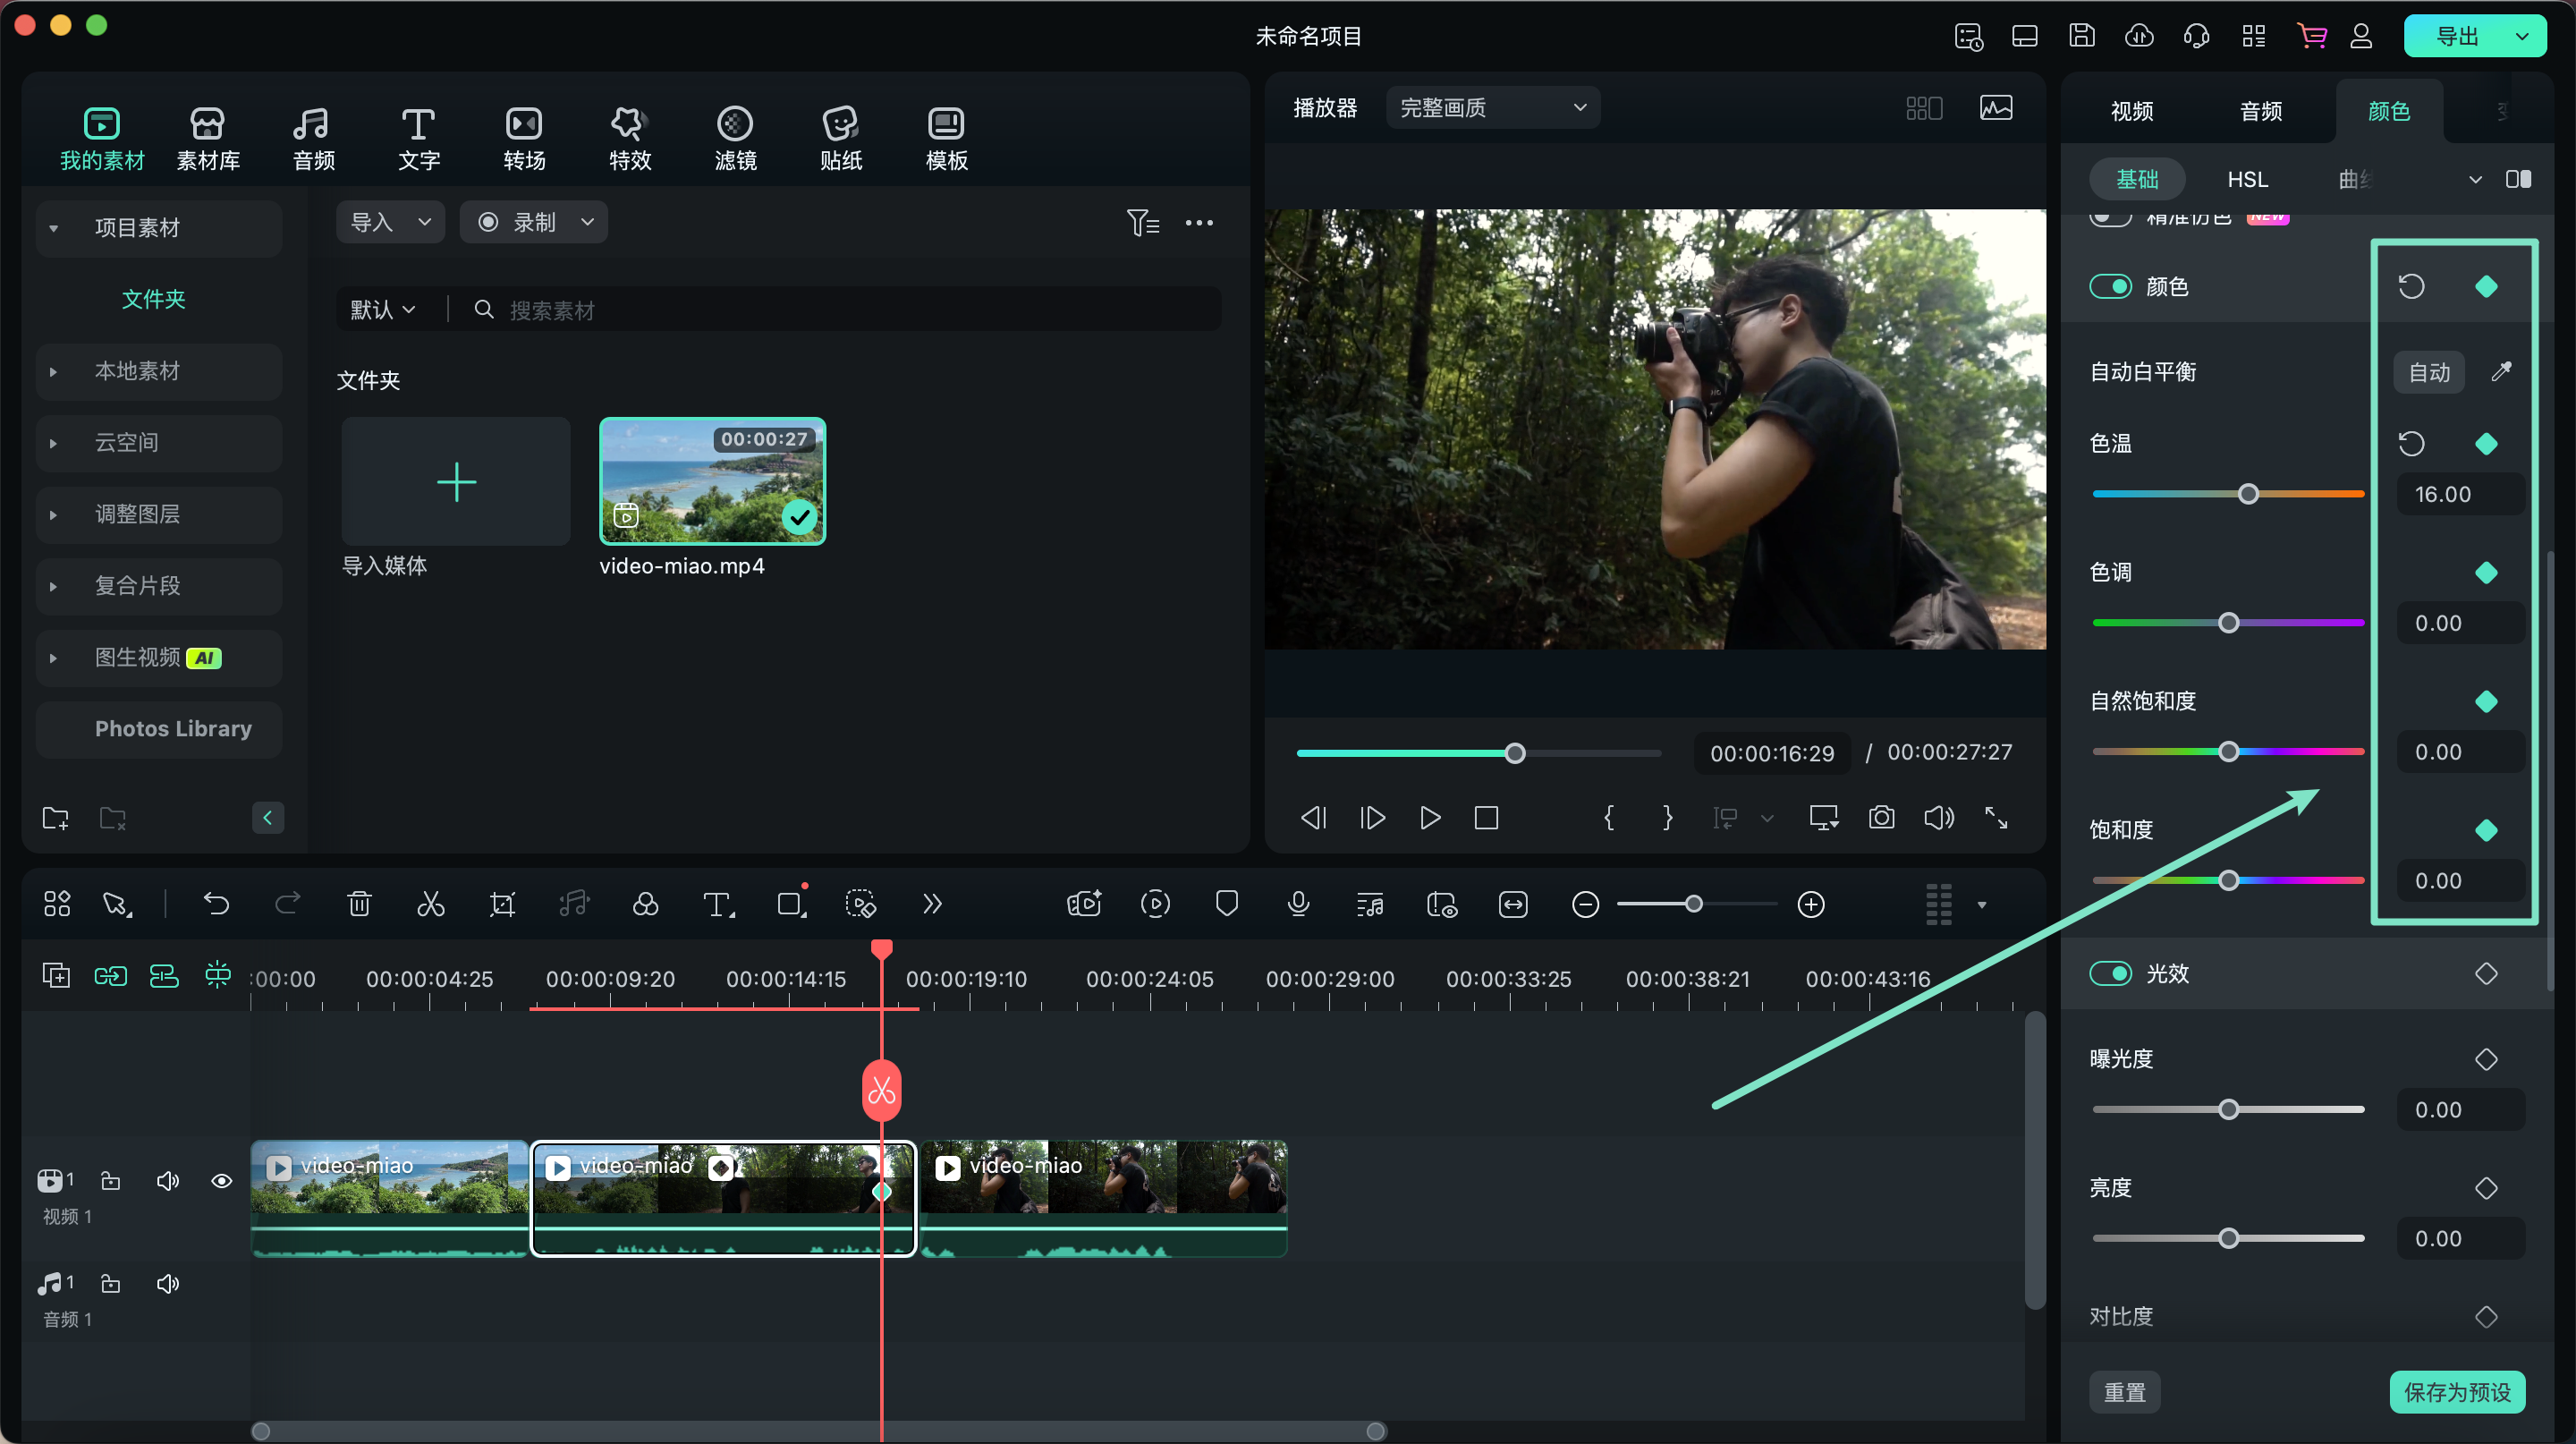Image resolution: width=2576 pixels, height=1444 pixels.
Task: Switch to the HSL color tab
Action: (2247, 177)
